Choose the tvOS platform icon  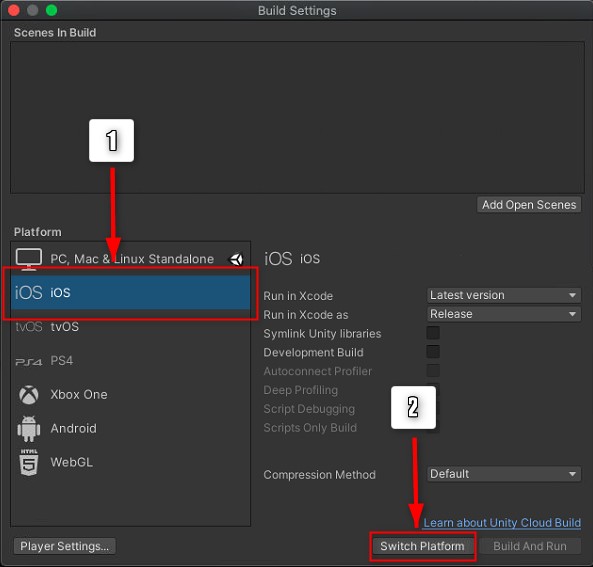(x=29, y=326)
